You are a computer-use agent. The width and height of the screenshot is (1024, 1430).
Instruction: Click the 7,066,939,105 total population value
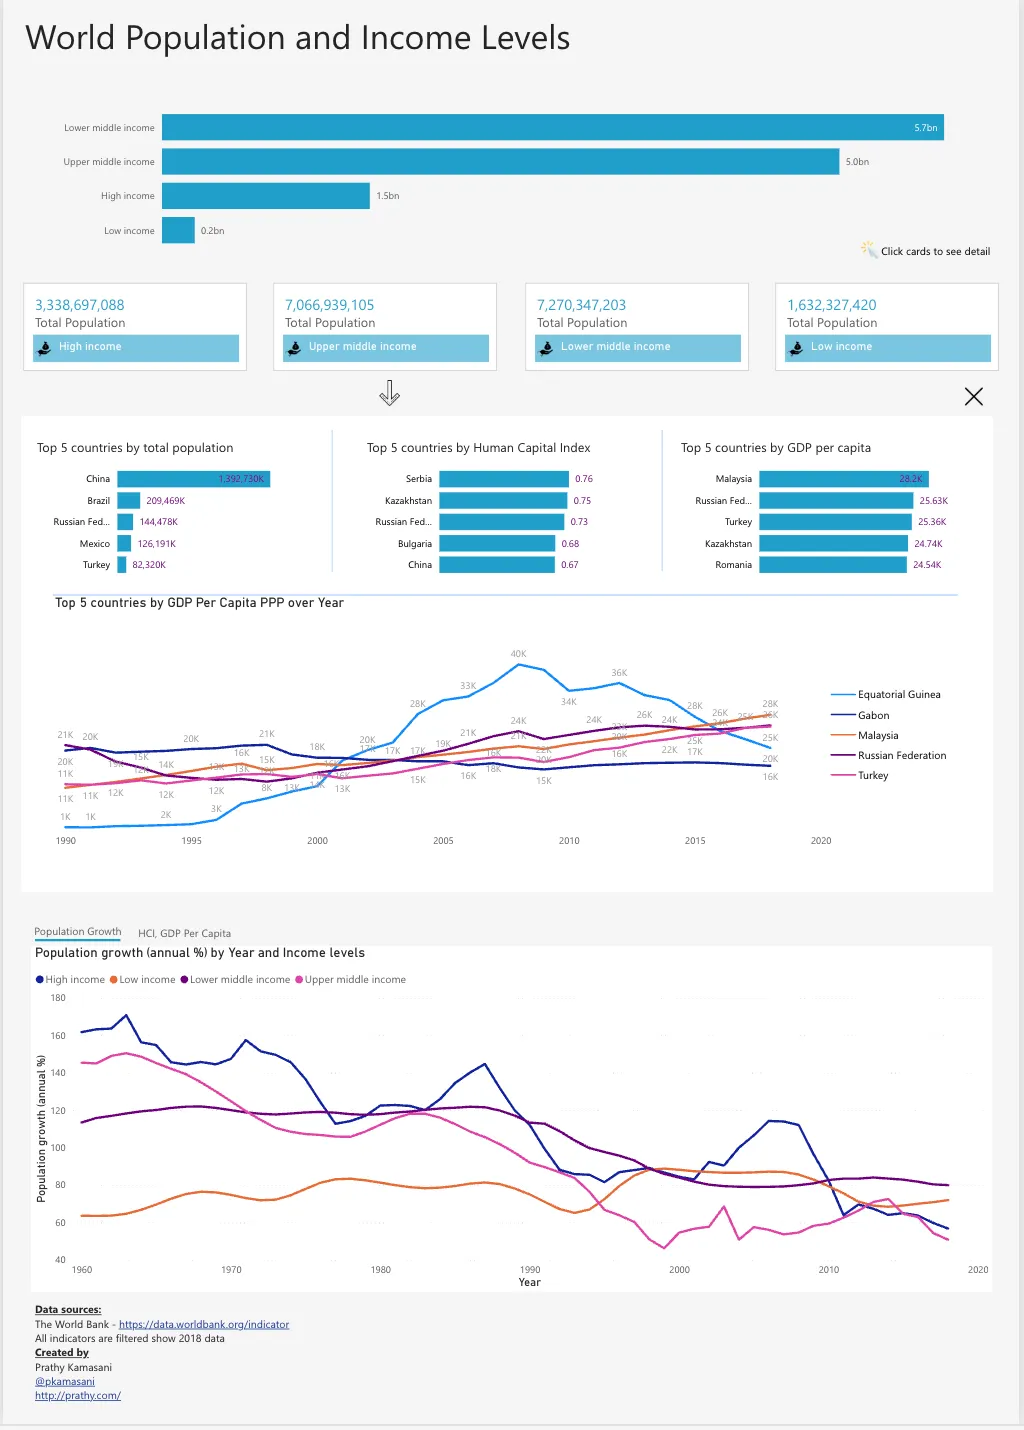(330, 305)
